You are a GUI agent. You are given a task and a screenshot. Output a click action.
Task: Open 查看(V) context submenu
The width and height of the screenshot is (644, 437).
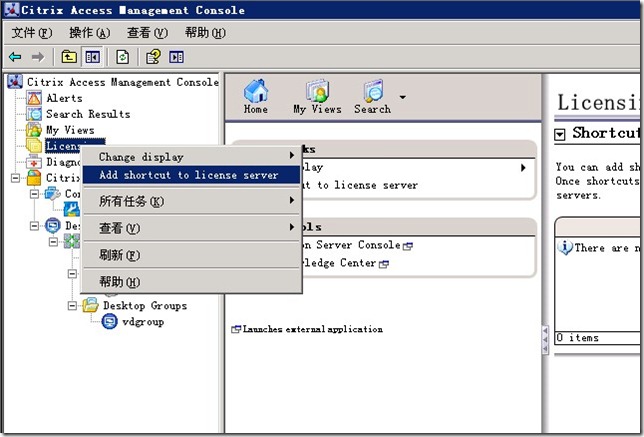191,228
